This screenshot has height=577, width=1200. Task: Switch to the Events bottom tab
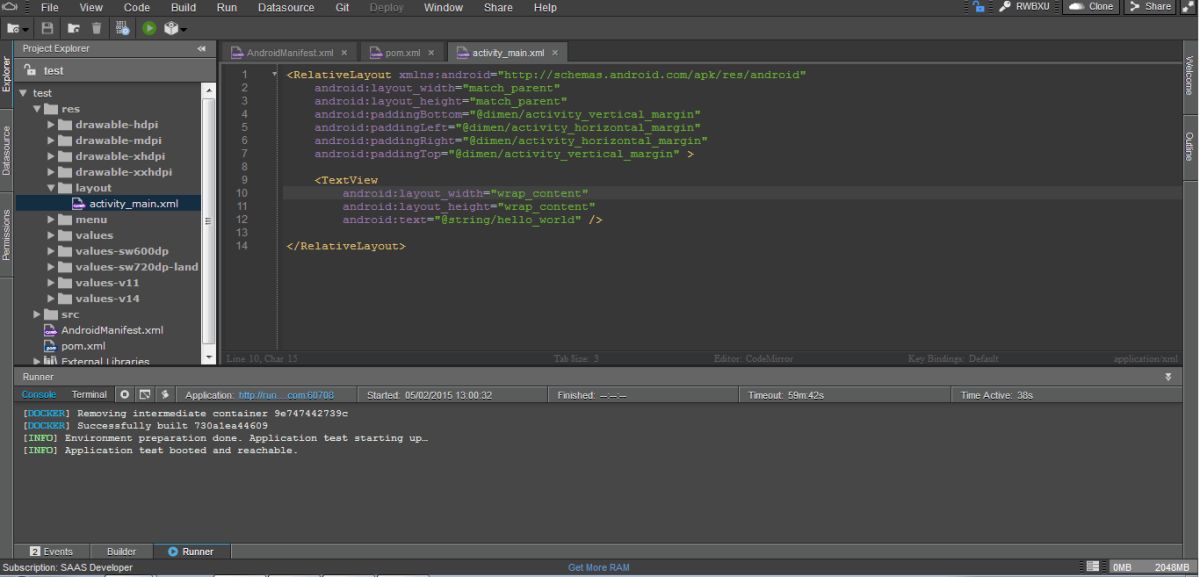coord(51,551)
